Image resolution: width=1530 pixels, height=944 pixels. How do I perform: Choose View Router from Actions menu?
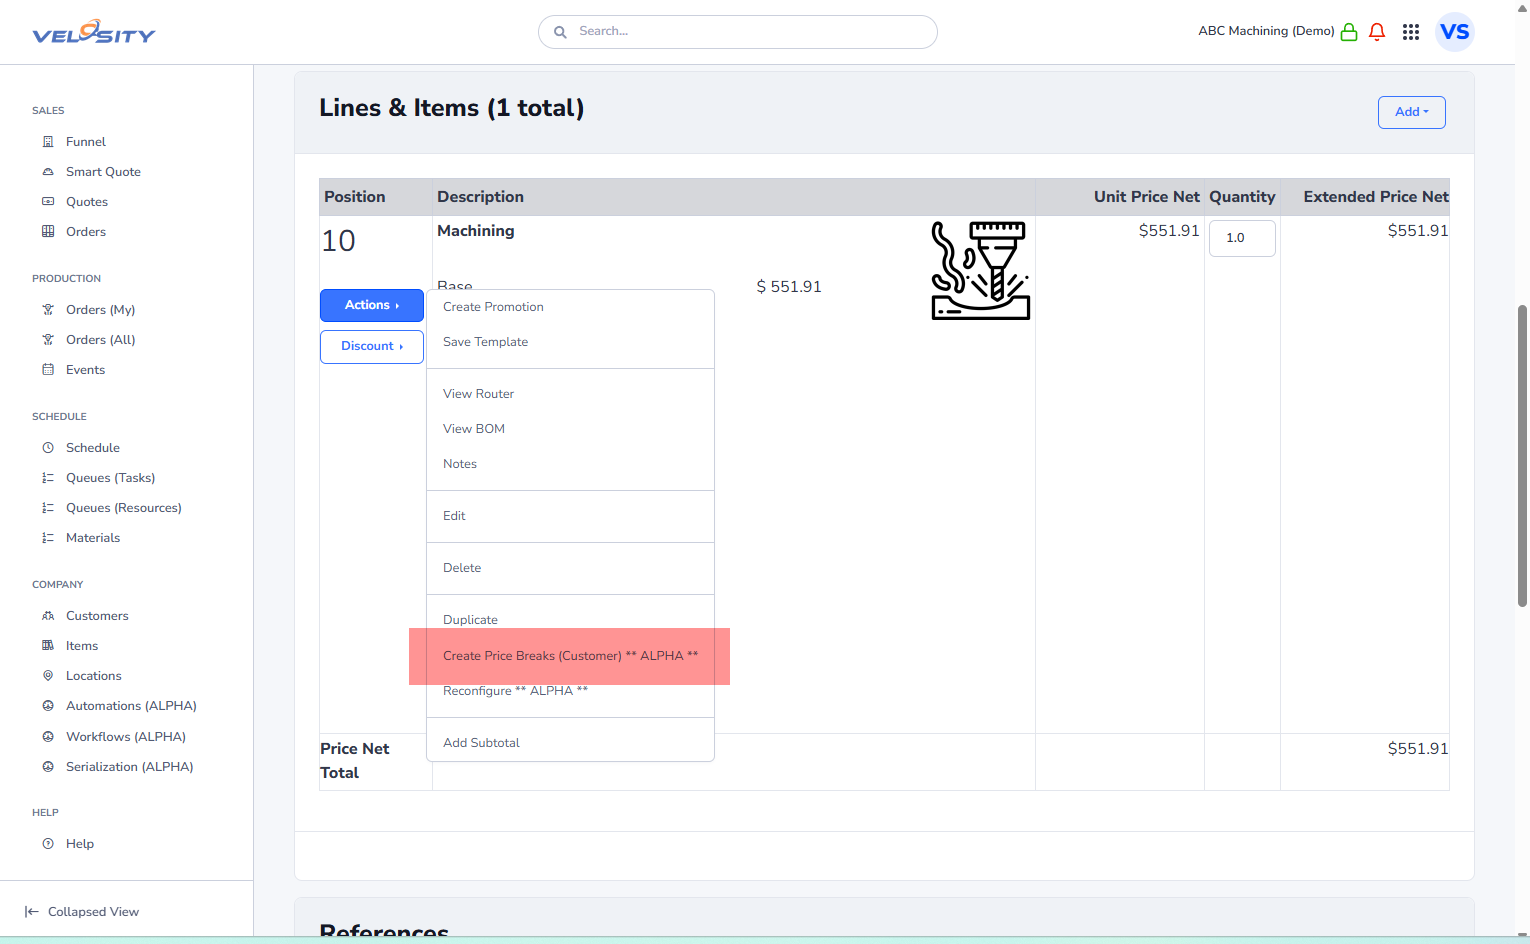click(x=478, y=394)
